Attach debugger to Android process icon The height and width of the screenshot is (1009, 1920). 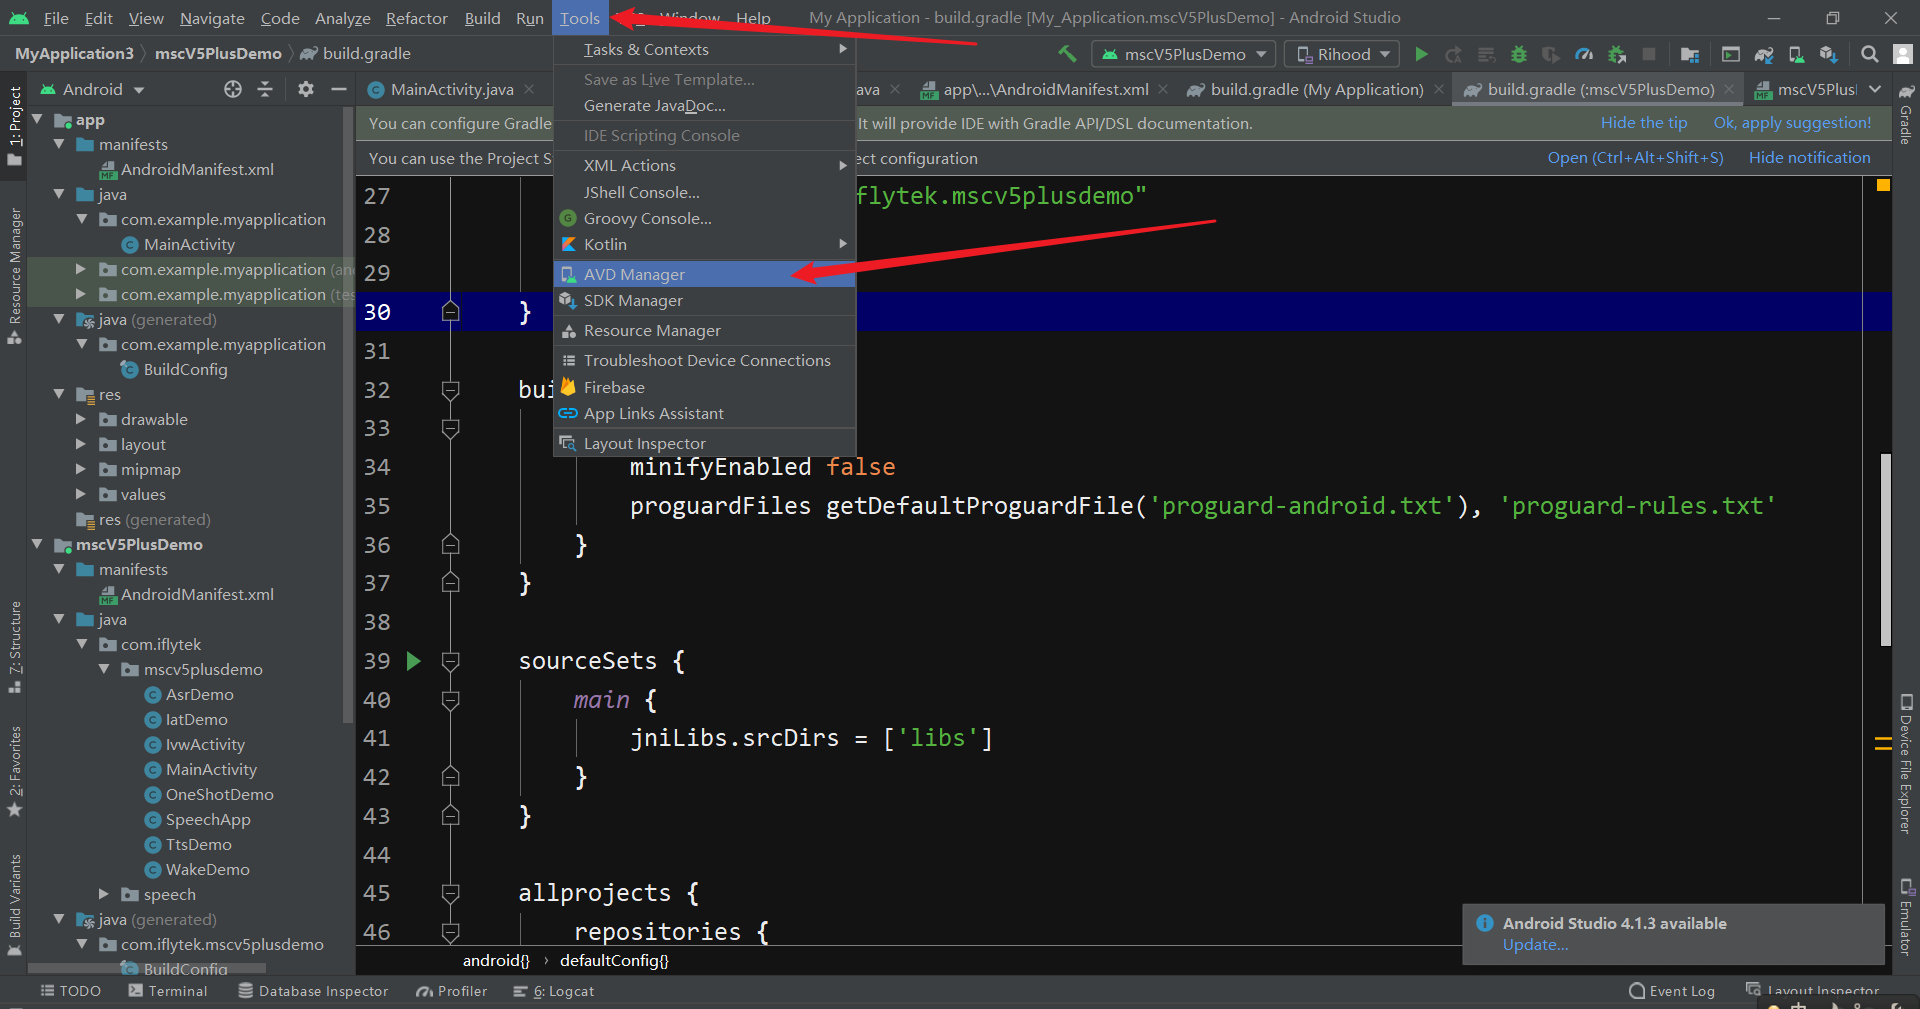pyautogui.click(x=1617, y=54)
